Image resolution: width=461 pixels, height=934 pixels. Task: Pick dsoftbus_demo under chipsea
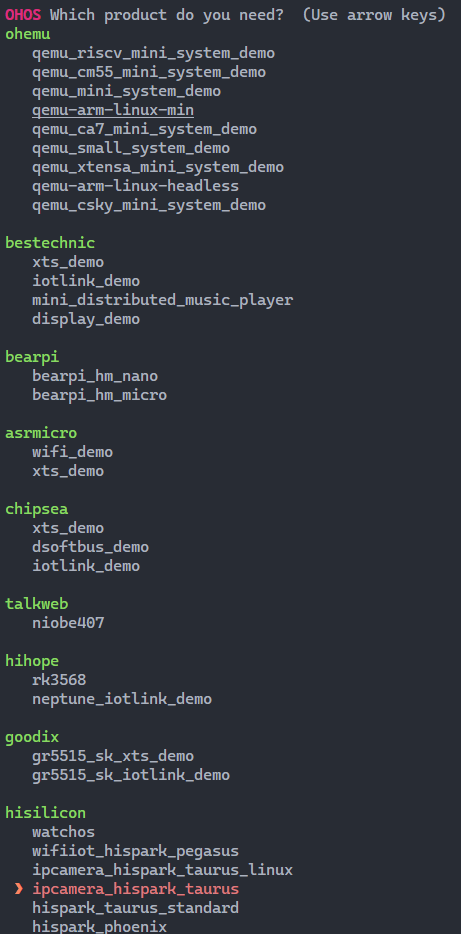click(91, 547)
